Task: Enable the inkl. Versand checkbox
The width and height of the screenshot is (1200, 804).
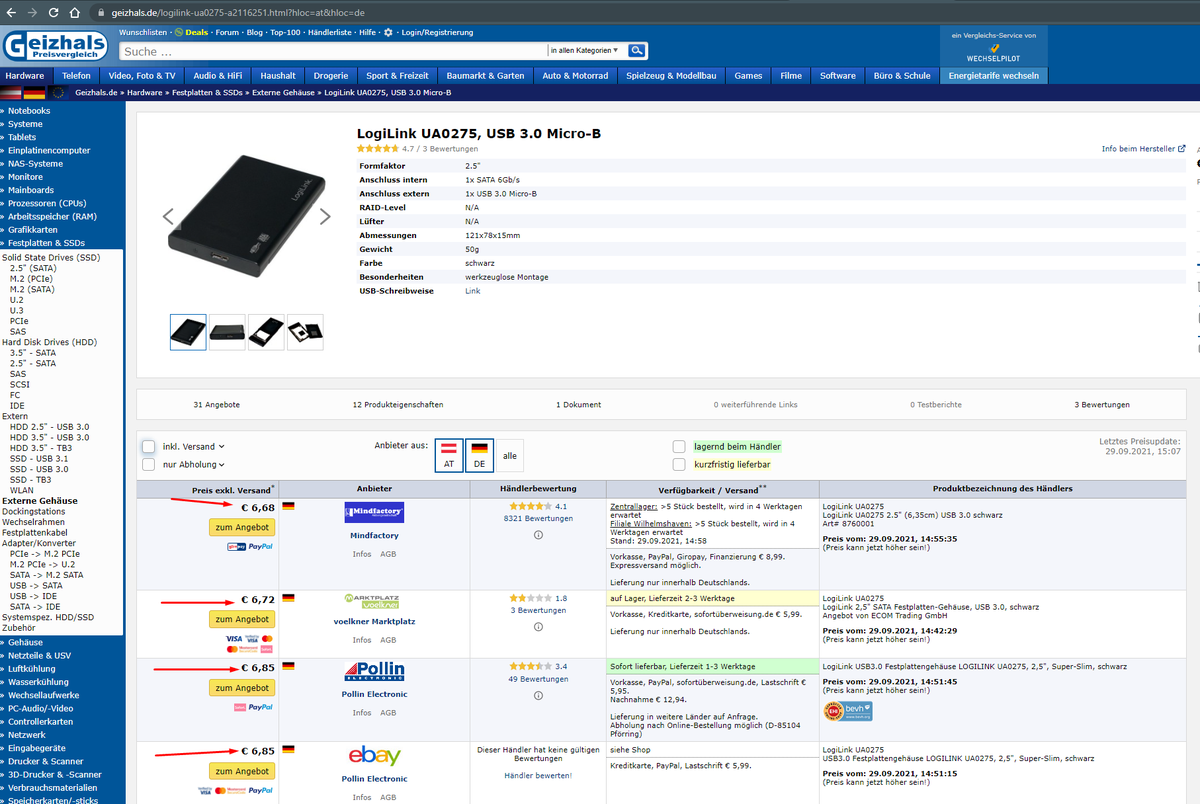Action: coord(148,446)
